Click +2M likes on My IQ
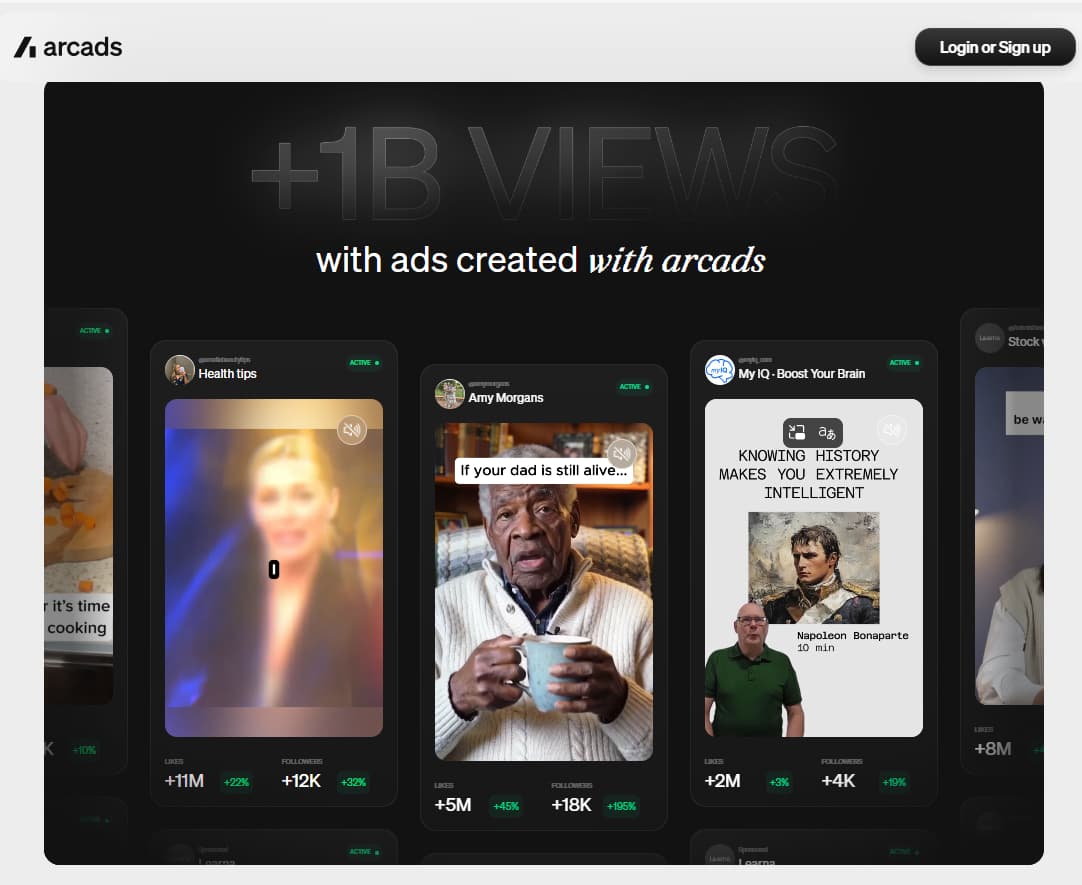This screenshot has width=1082, height=885. 722,781
